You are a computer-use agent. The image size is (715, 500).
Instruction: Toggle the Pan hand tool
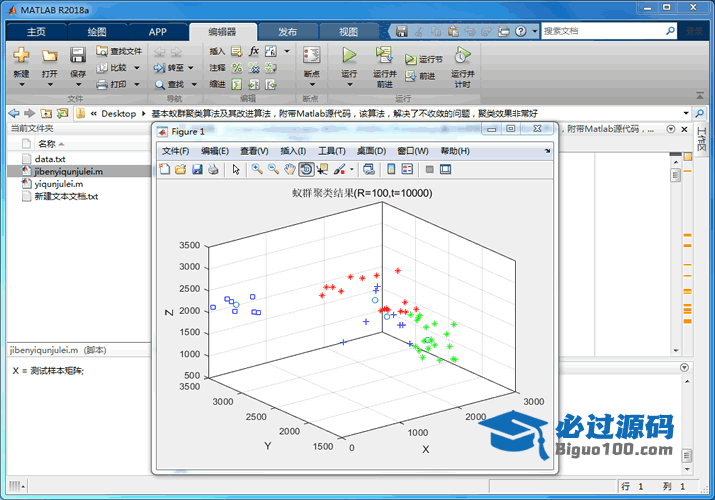(x=290, y=170)
